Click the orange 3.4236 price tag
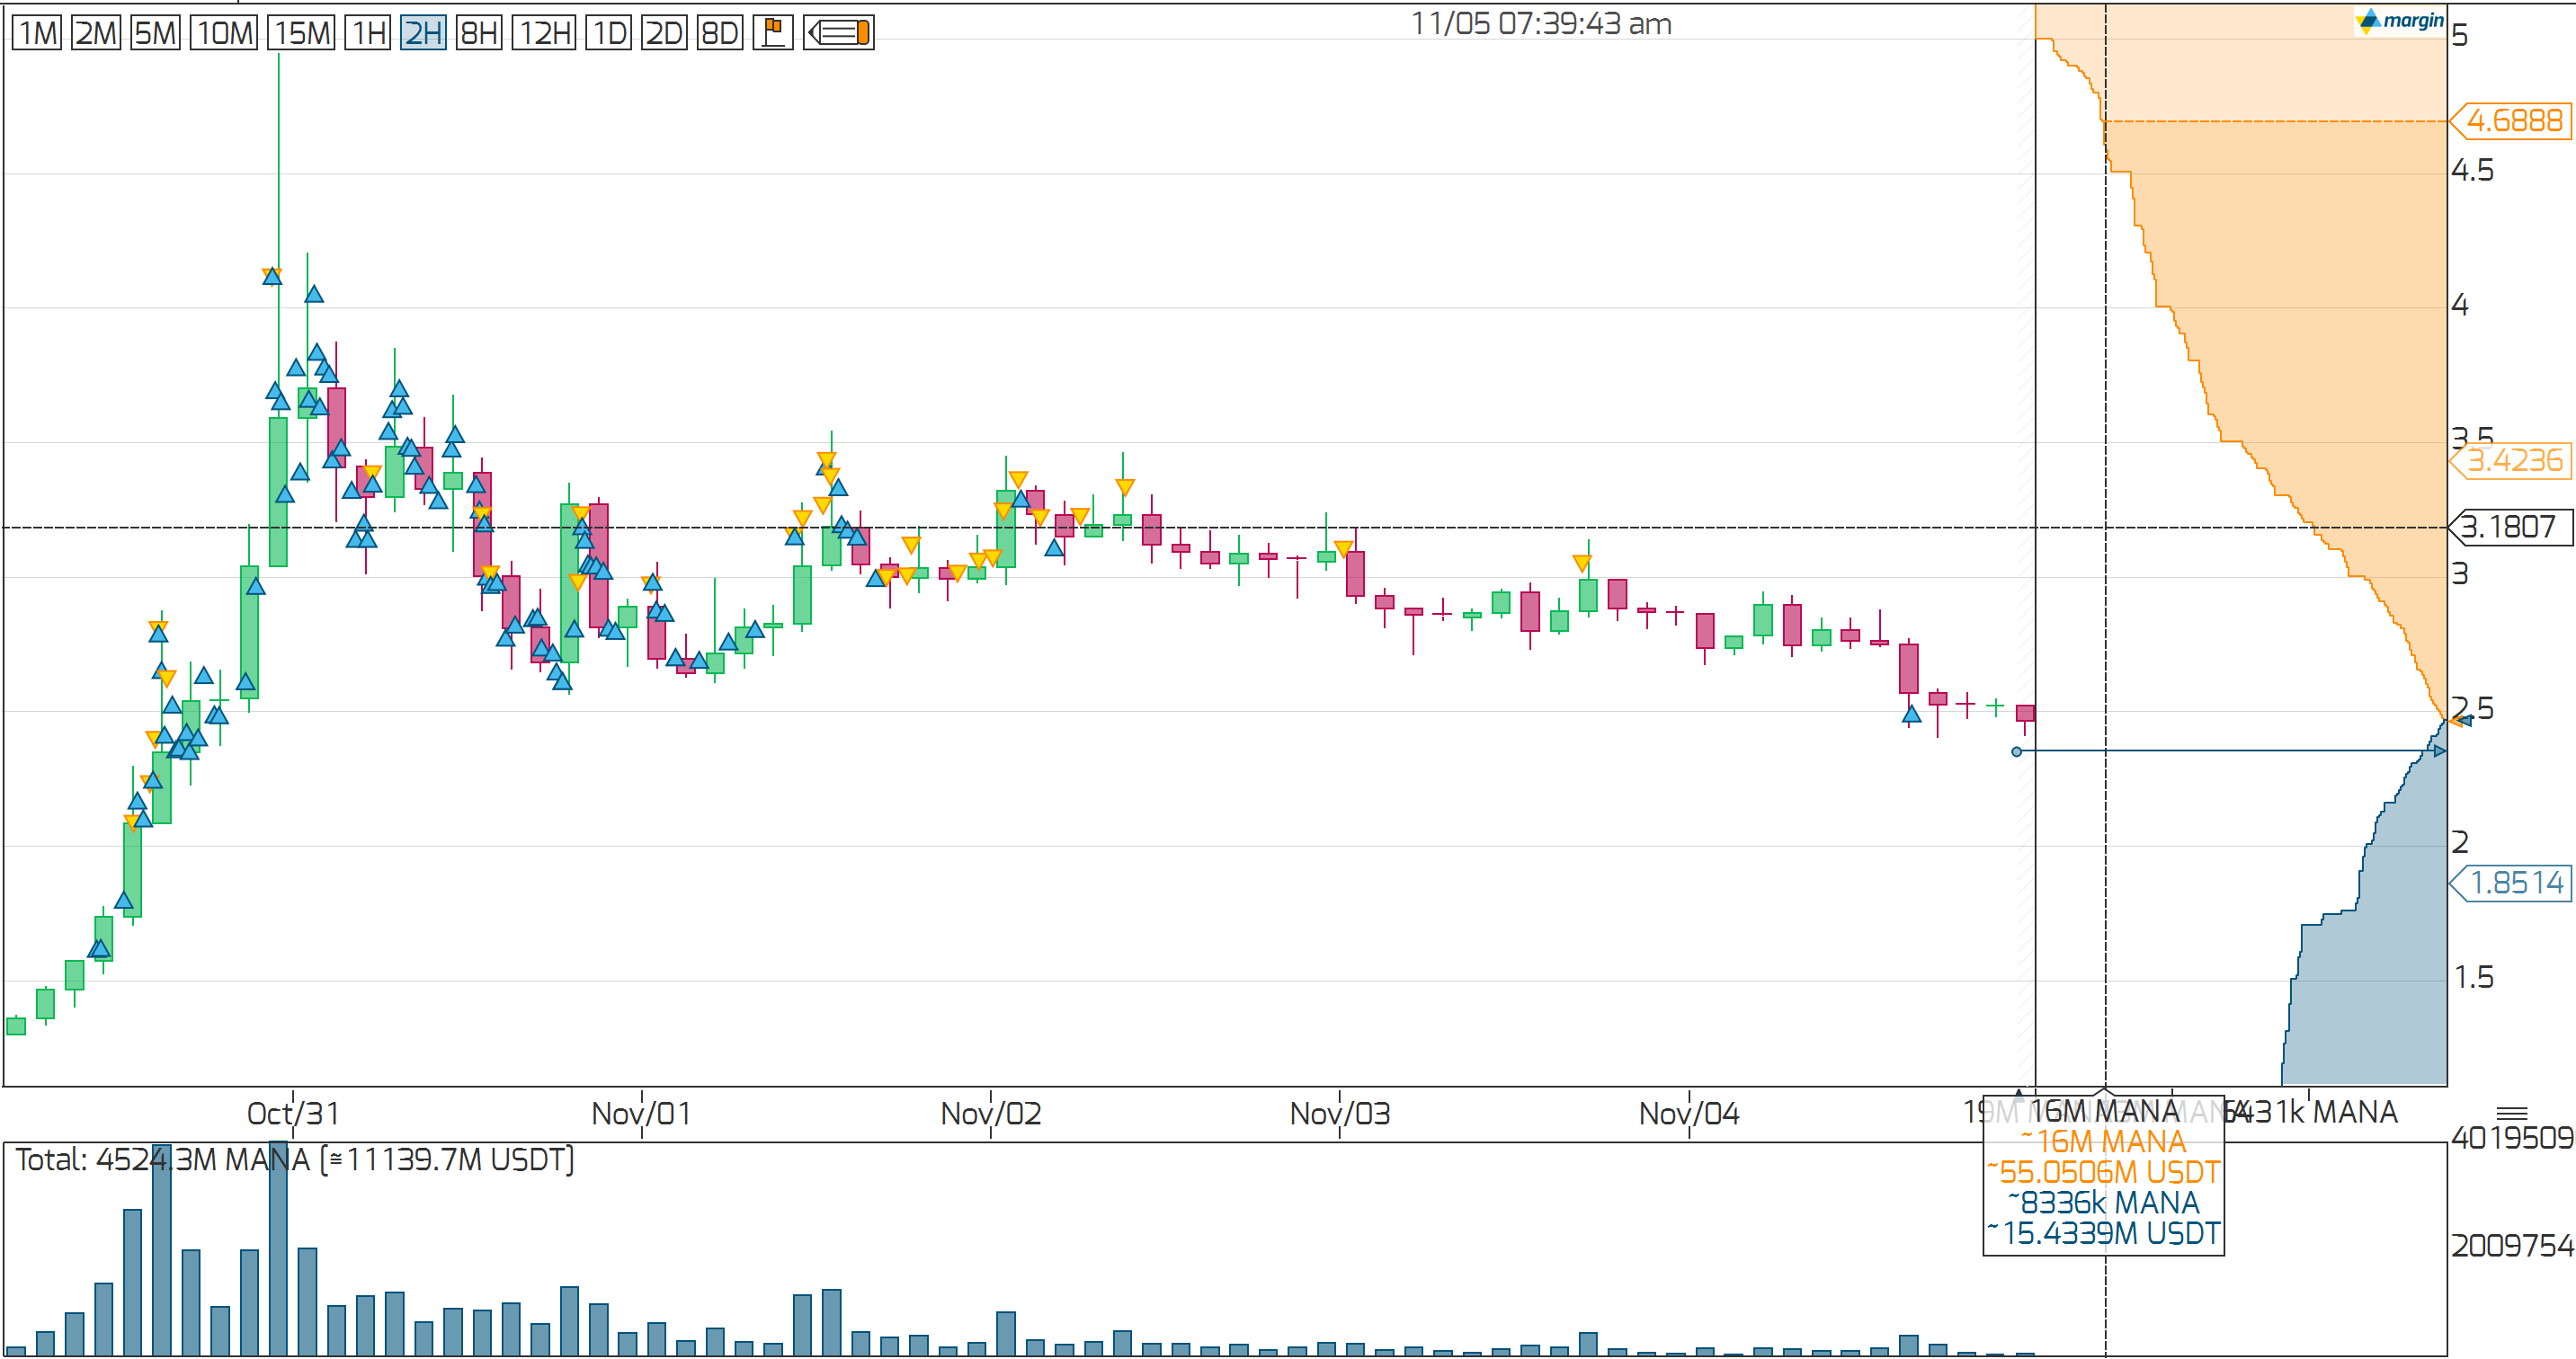The image size is (2576, 1359). (2513, 461)
